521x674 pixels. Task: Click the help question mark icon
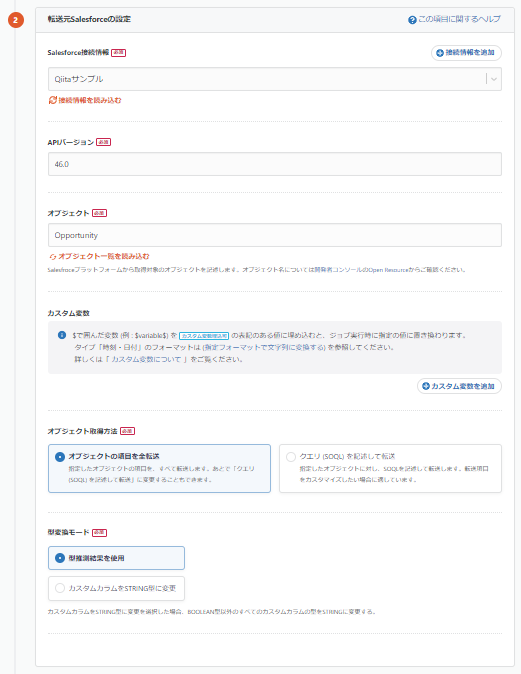pyautogui.click(x=412, y=20)
